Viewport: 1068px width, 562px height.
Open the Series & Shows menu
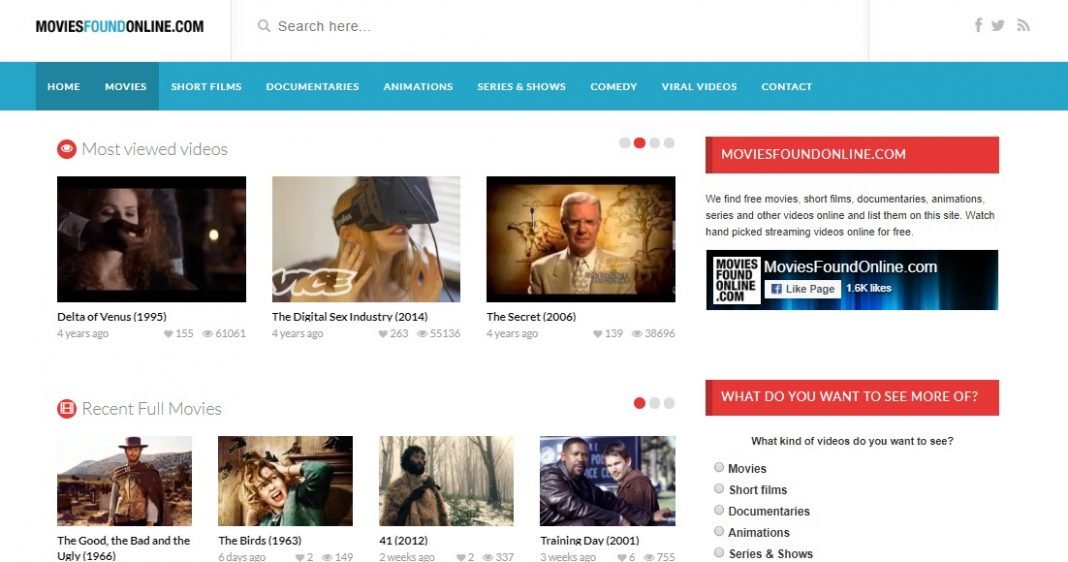(x=521, y=87)
